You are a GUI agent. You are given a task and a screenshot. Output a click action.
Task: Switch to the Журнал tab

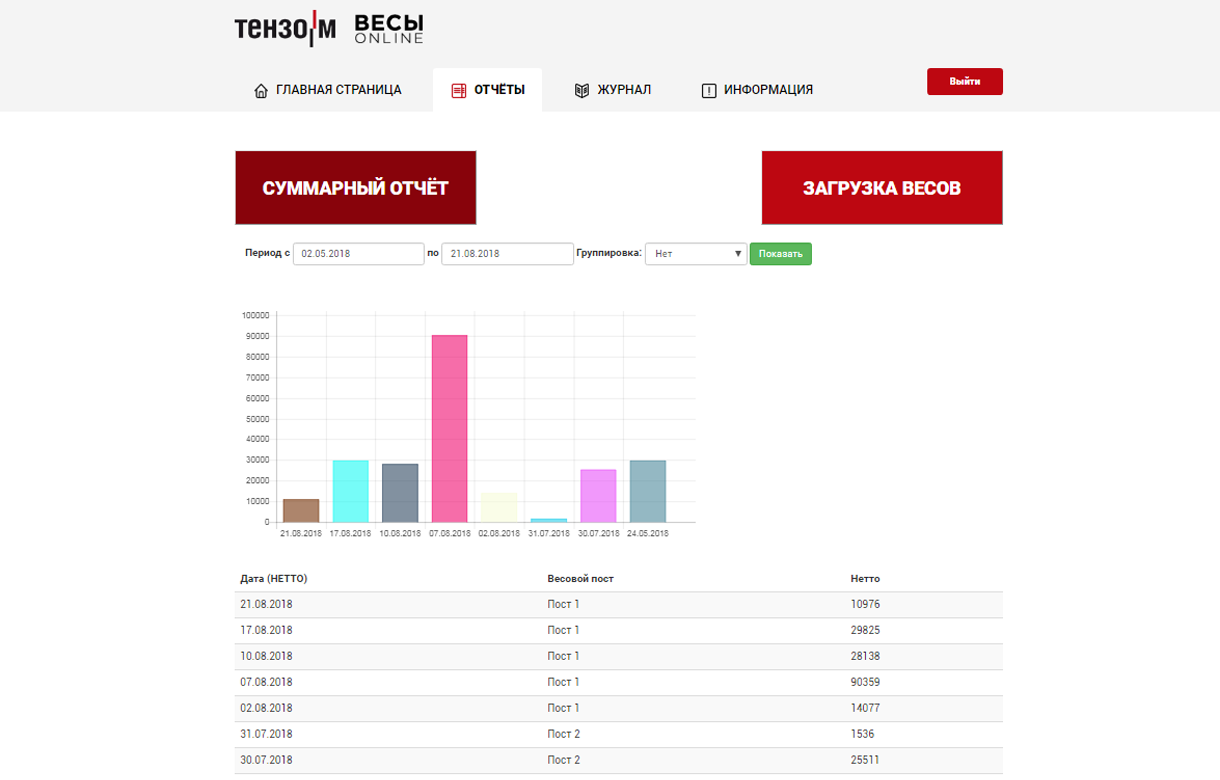coord(624,90)
